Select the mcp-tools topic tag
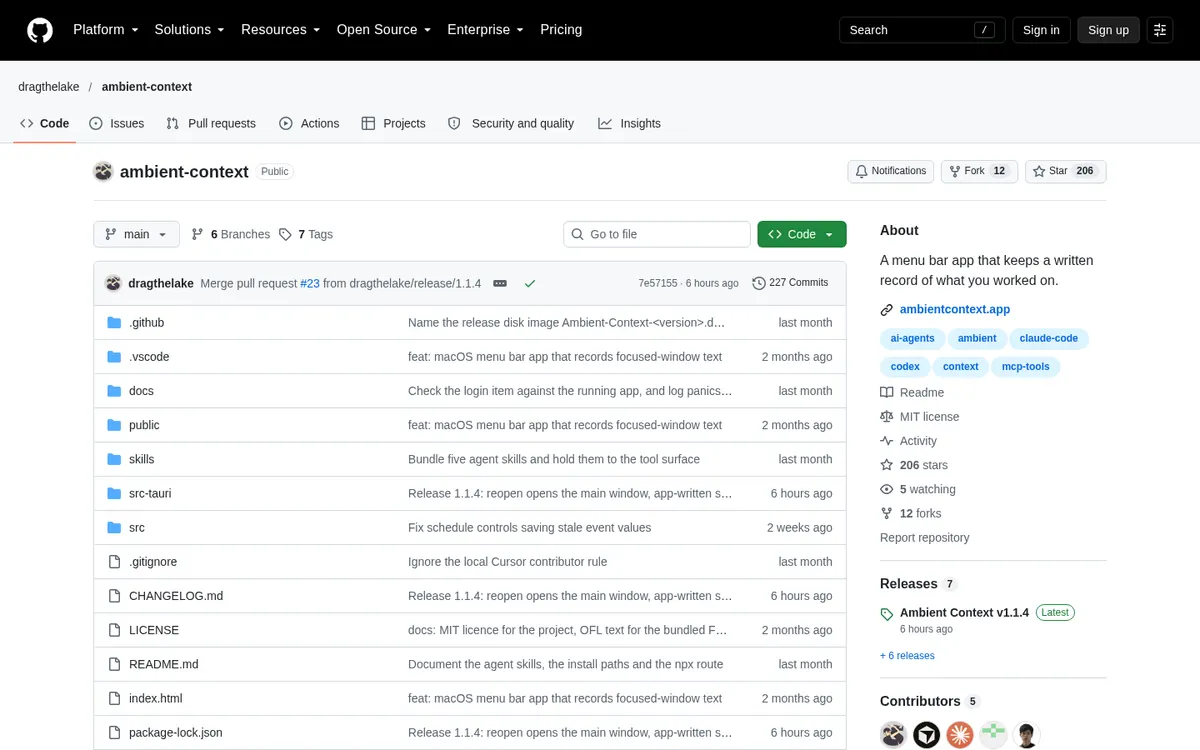 coord(1026,367)
